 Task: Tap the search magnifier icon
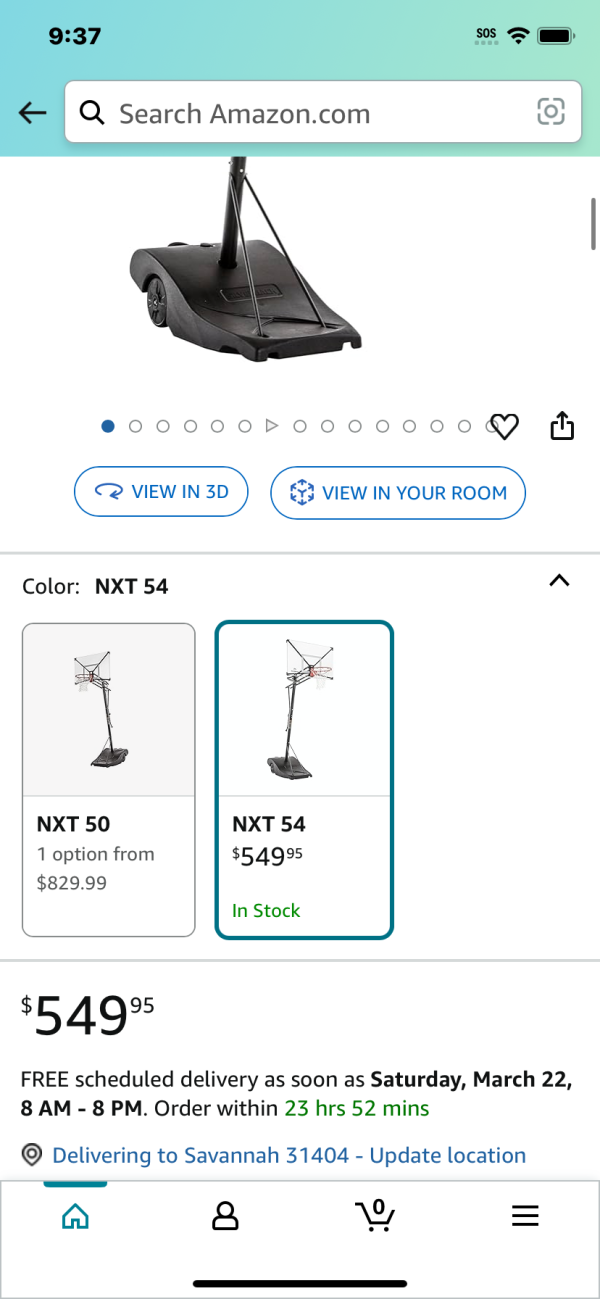(x=92, y=113)
